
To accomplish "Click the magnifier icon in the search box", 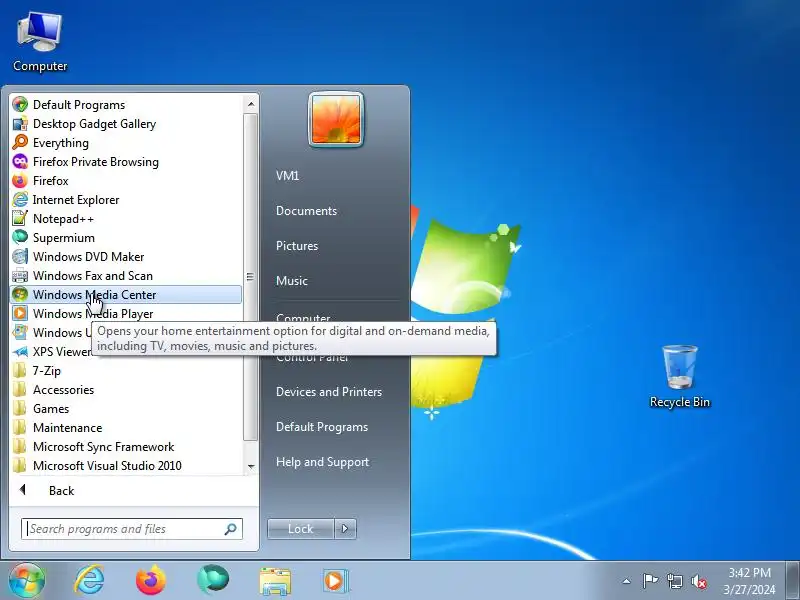I will click(x=231, y=529).
